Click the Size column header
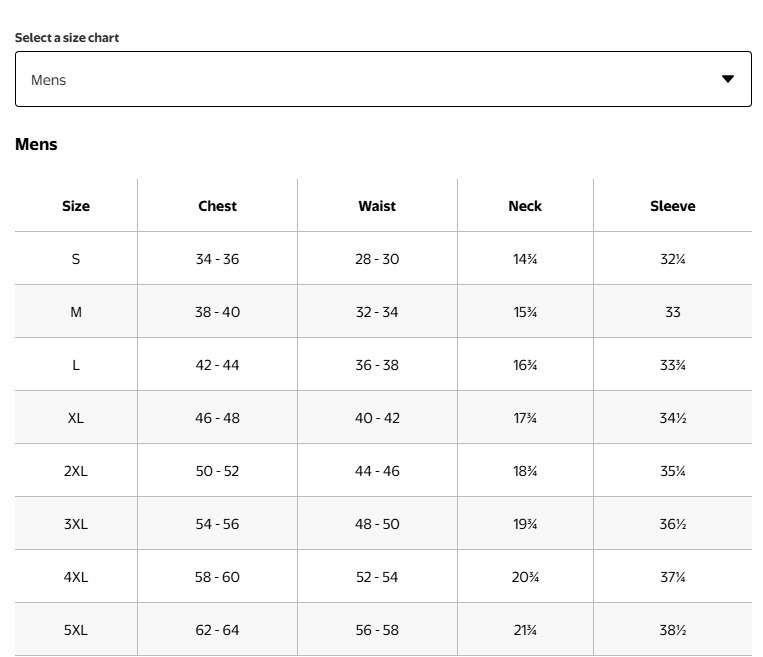Screen dimensions: 763x657 click(76, 206)
